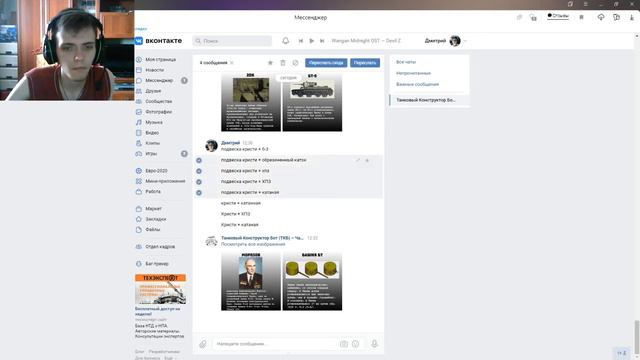
Task: Attach photo camera icon
Action: tap(344, 344)
